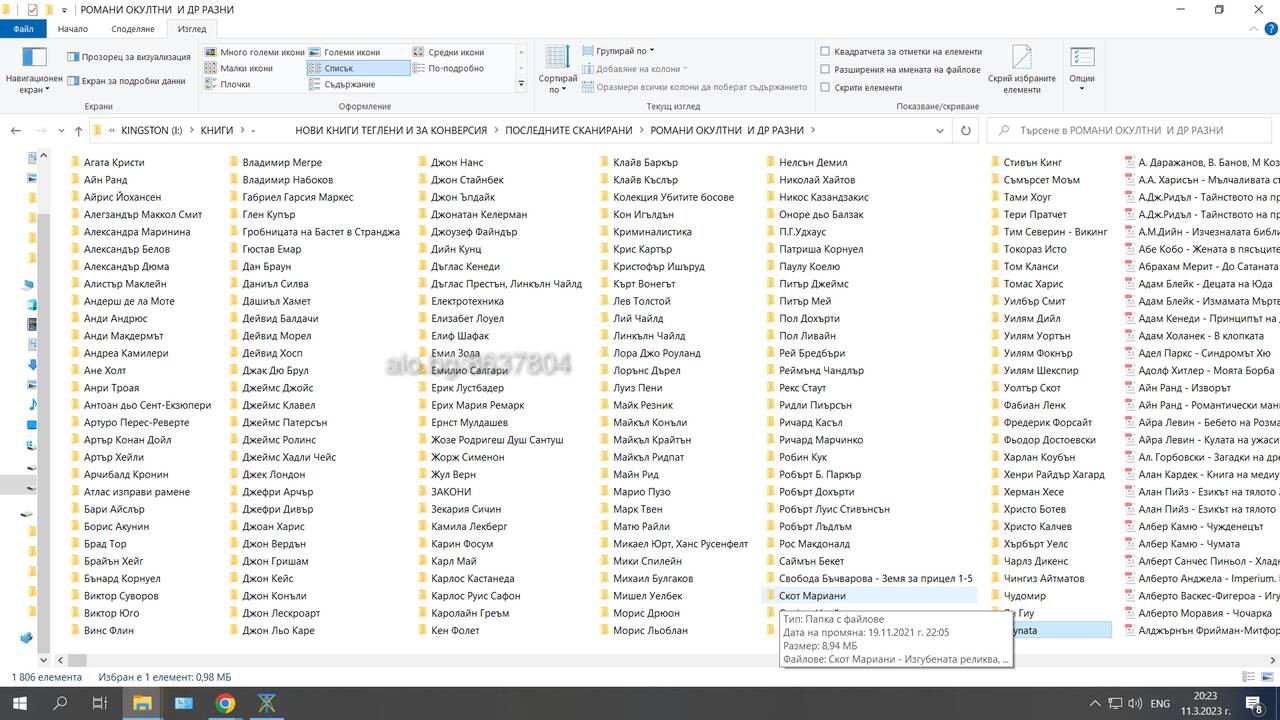This screenshot has width=1280, height=720.
Task: Click the search box field
Action: coord(1130,130)
